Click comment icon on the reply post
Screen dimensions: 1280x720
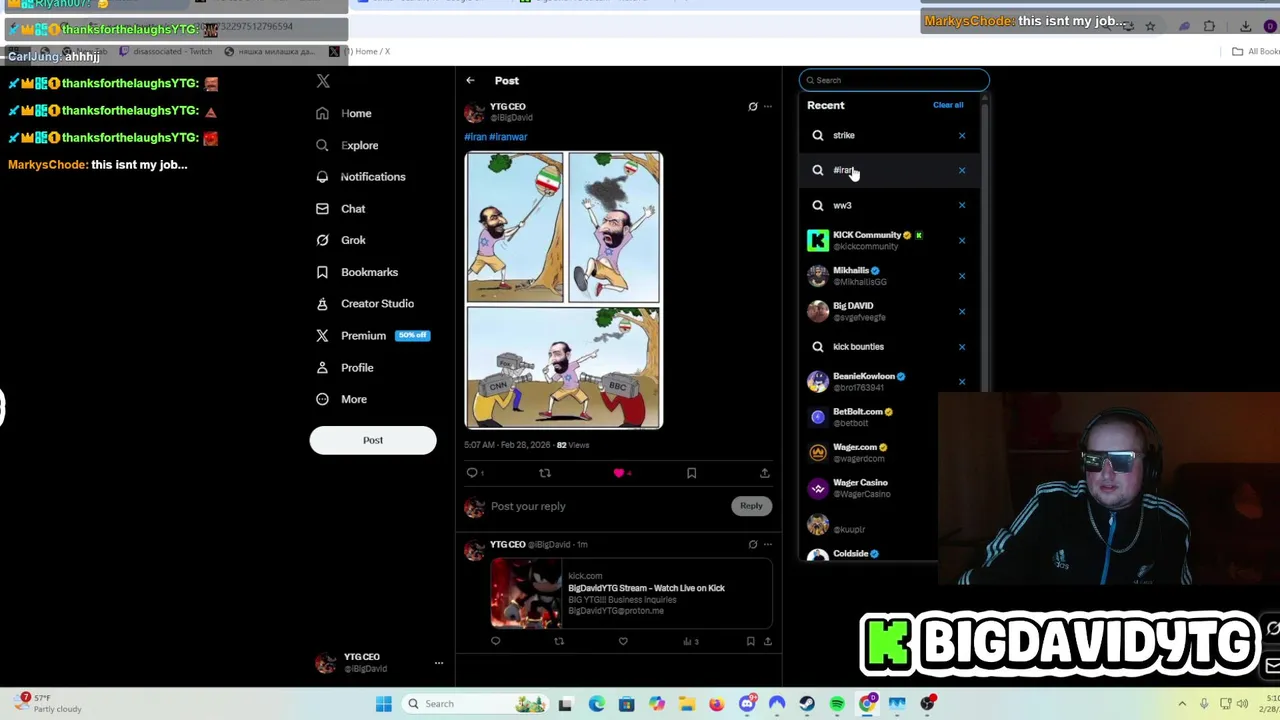(495, 642)
